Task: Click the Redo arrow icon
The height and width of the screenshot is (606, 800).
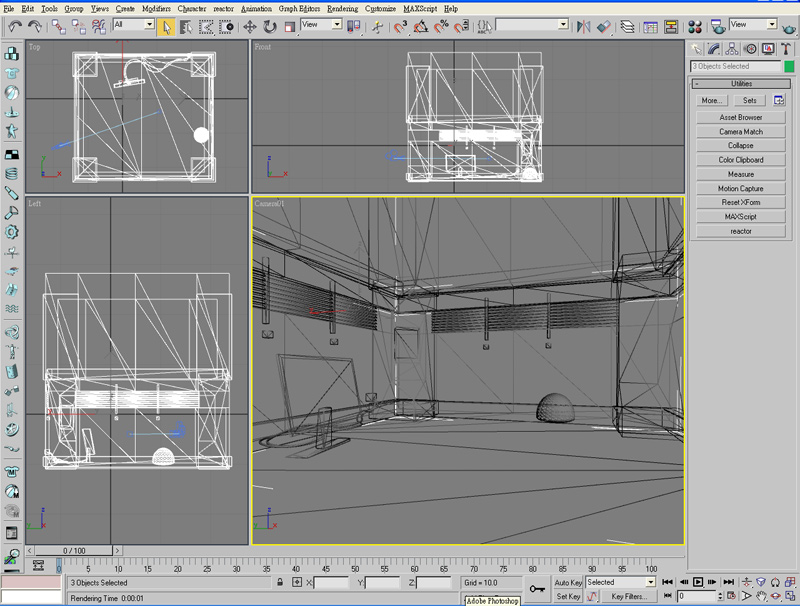Action: (35, 26)
